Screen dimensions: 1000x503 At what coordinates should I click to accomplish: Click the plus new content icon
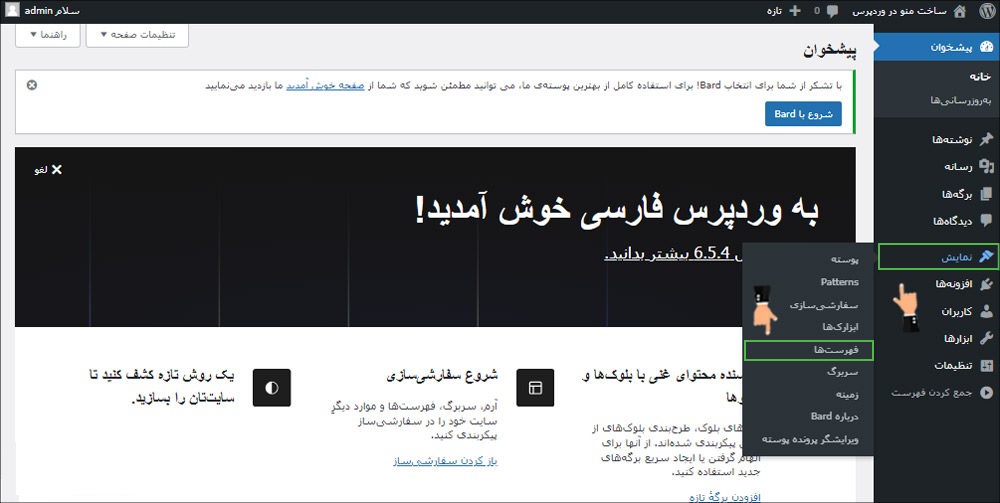tap(795, 11)
